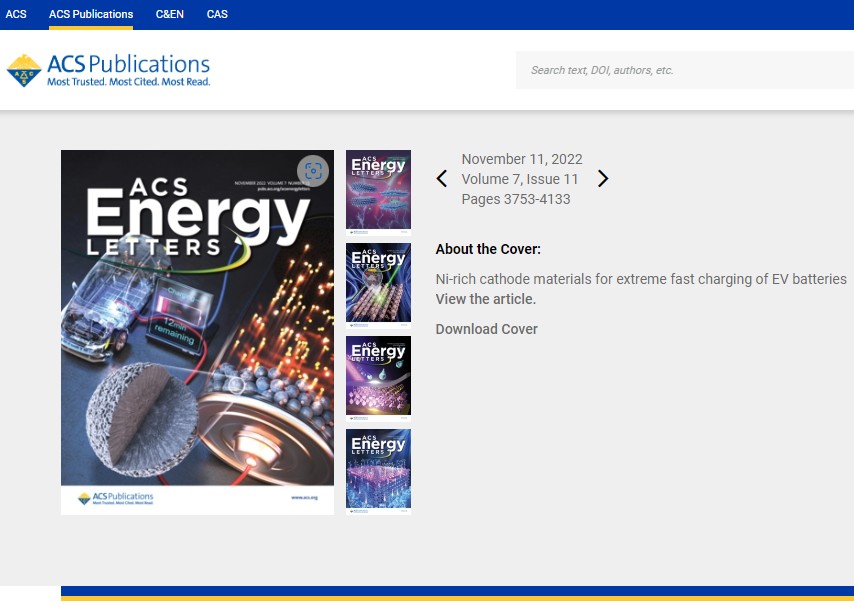Click the Volume 7, Issue 11 text
This screenshot has width=854, height=605.
[520, 179]
